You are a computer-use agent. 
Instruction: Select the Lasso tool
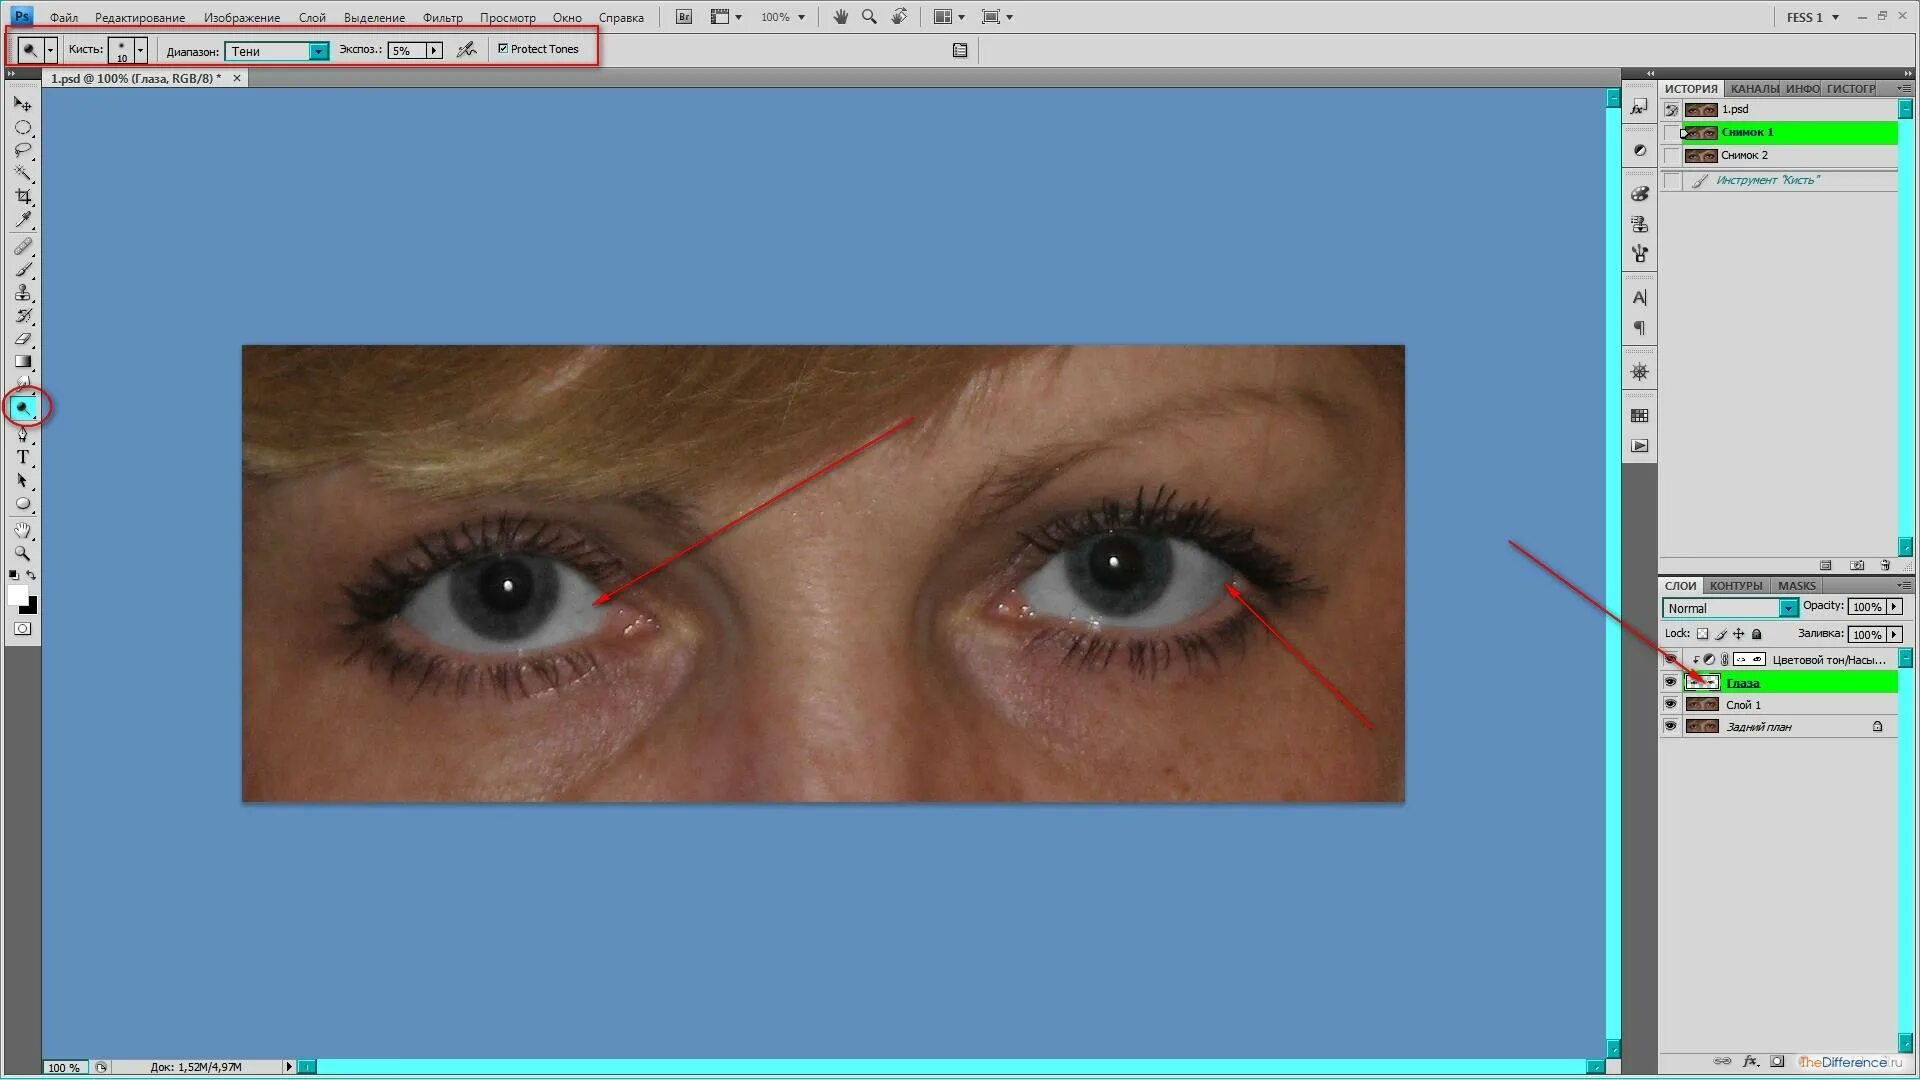(23, 151)
